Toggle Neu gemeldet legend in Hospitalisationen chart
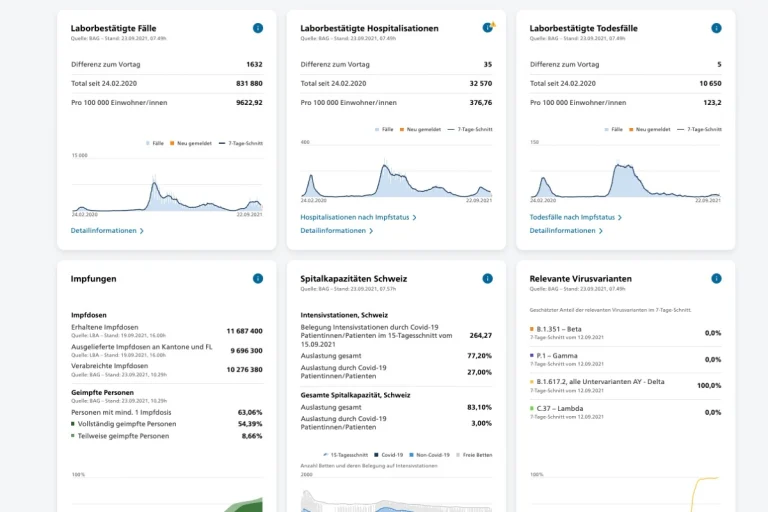The image size is (768, 512). pos(420,129)
